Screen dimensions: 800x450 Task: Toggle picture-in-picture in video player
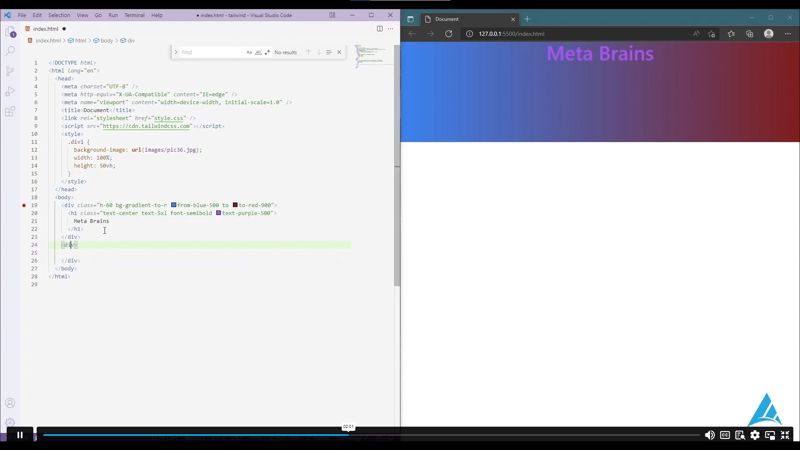[770, 435]
